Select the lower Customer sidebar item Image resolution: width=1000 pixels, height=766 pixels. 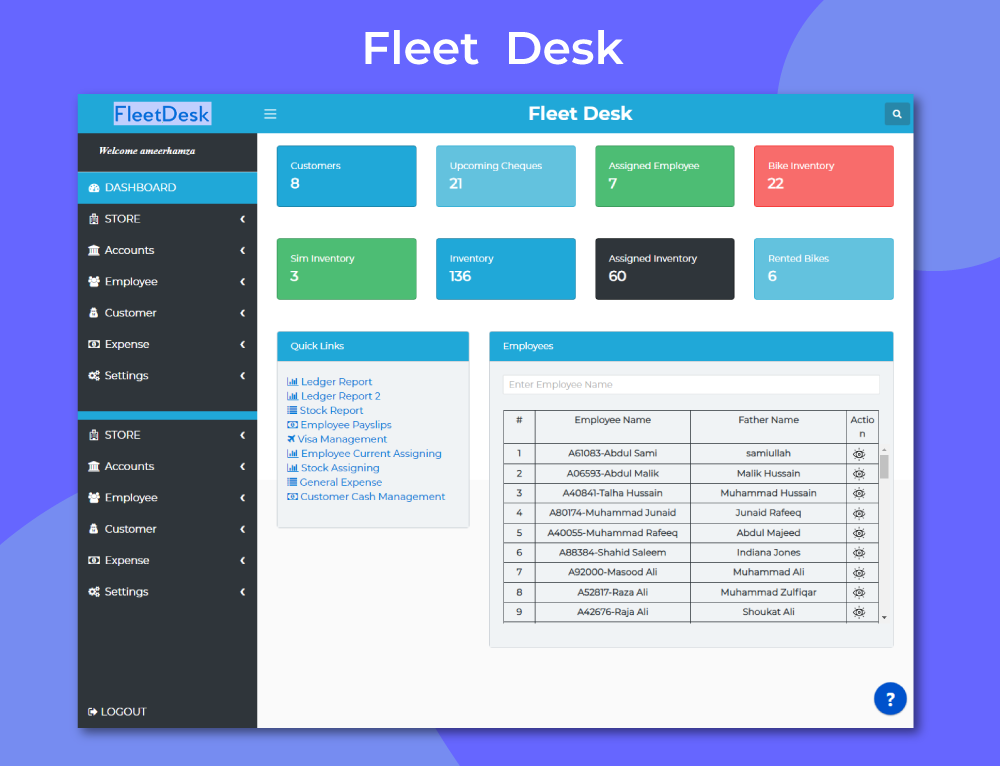(167, 529)
